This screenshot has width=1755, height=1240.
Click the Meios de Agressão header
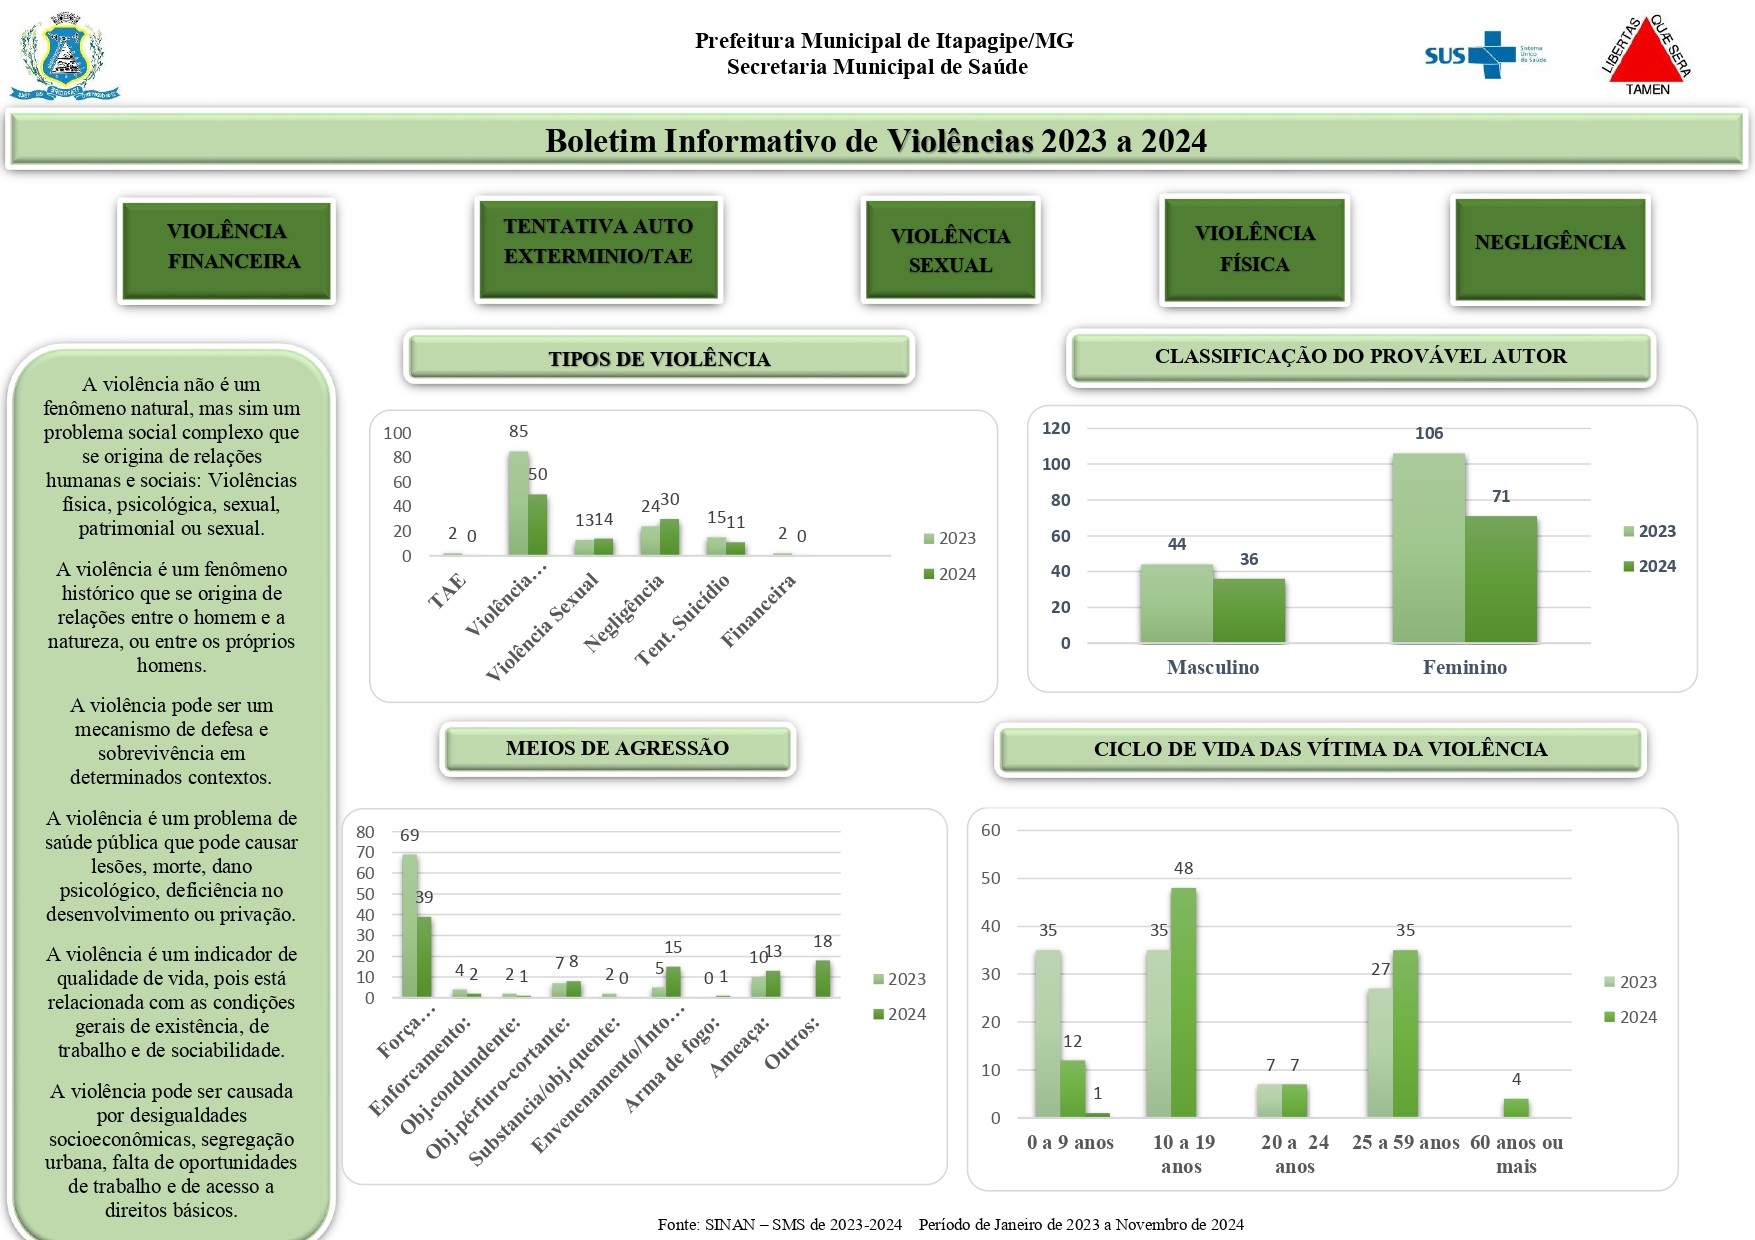(617, 748)
